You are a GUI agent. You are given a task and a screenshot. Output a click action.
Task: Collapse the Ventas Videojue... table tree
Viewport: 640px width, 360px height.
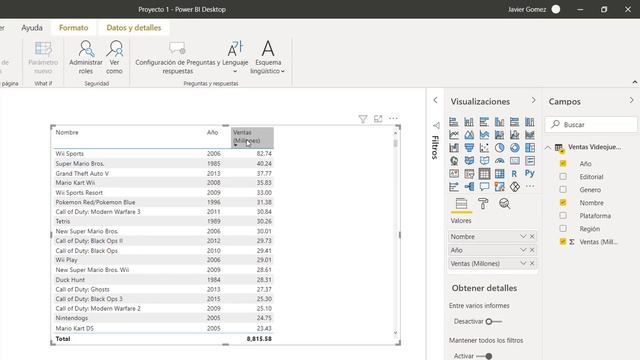coord(548,148)
